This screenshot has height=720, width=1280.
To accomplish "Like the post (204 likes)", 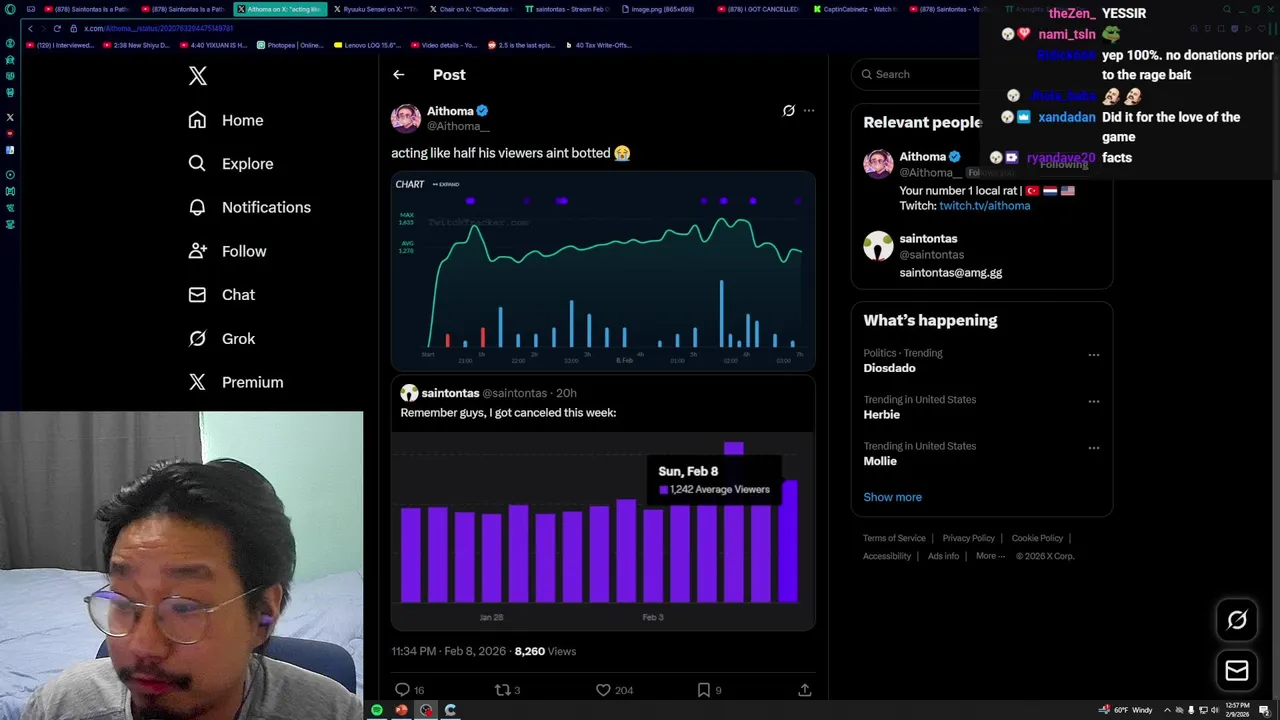I will pyautogui.click(x=614, y=690).
